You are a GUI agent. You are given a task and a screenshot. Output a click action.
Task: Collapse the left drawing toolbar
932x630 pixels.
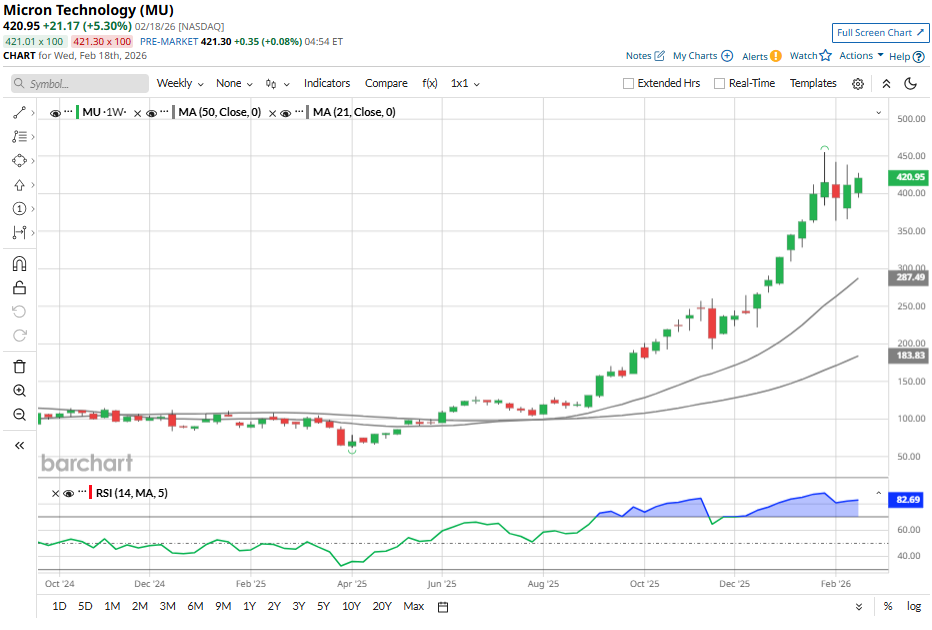(x=19, y=445)
